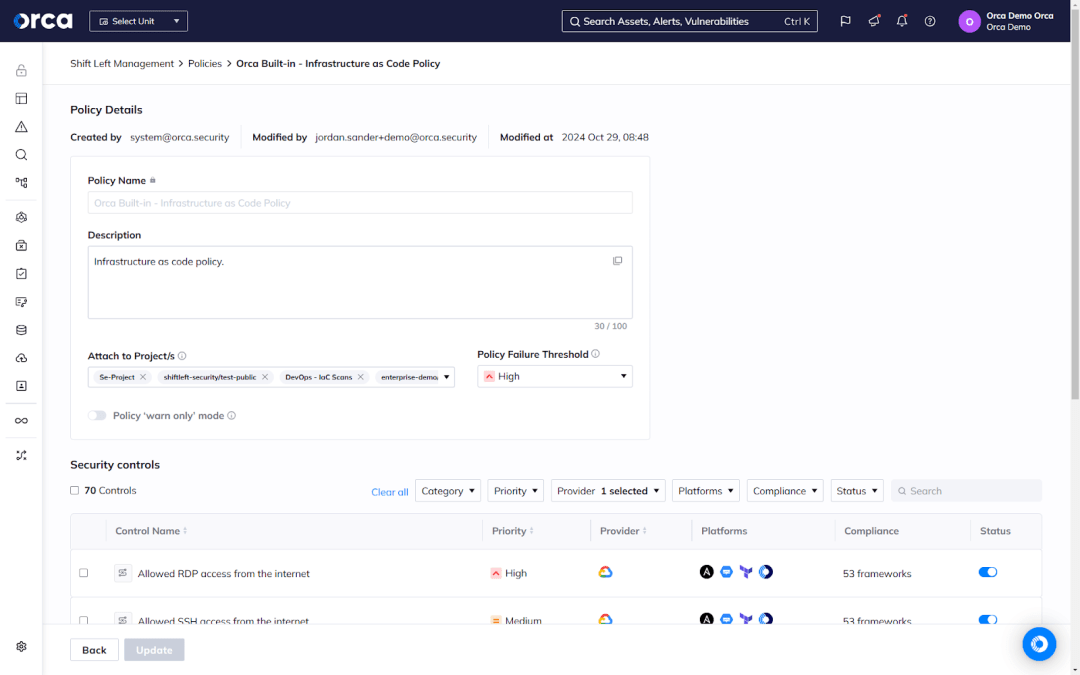Focus the Search Assets, Alerts, Vulnerabilities box

pyautogui.click(x=689, y=21)
